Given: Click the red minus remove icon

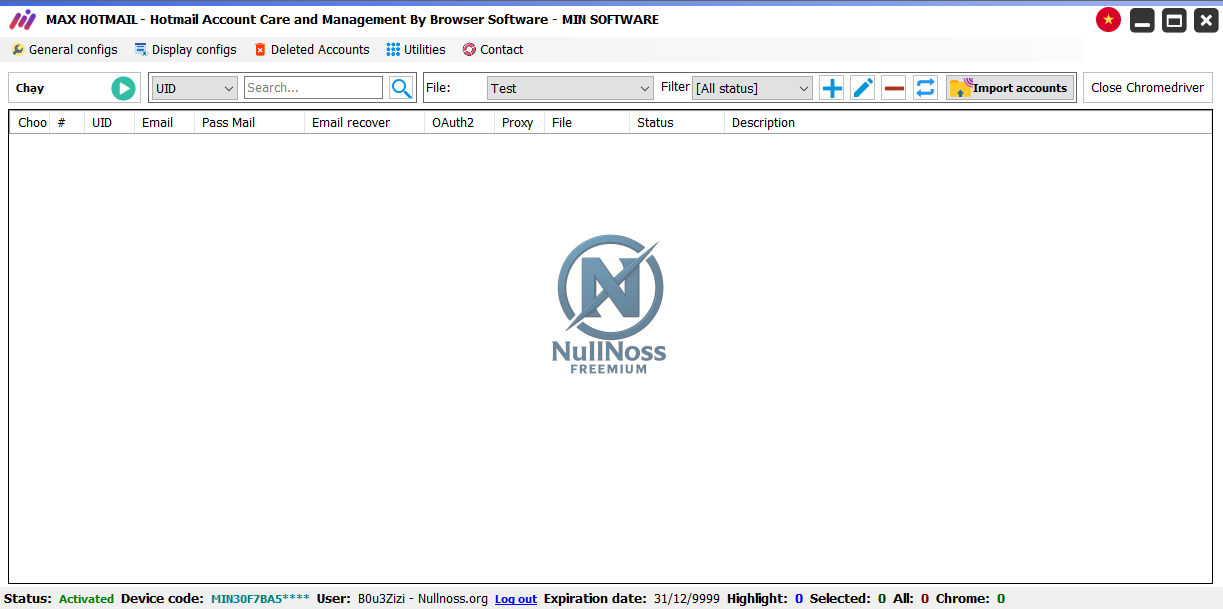Looking at the screenshot, I should (x=894, y=88).
